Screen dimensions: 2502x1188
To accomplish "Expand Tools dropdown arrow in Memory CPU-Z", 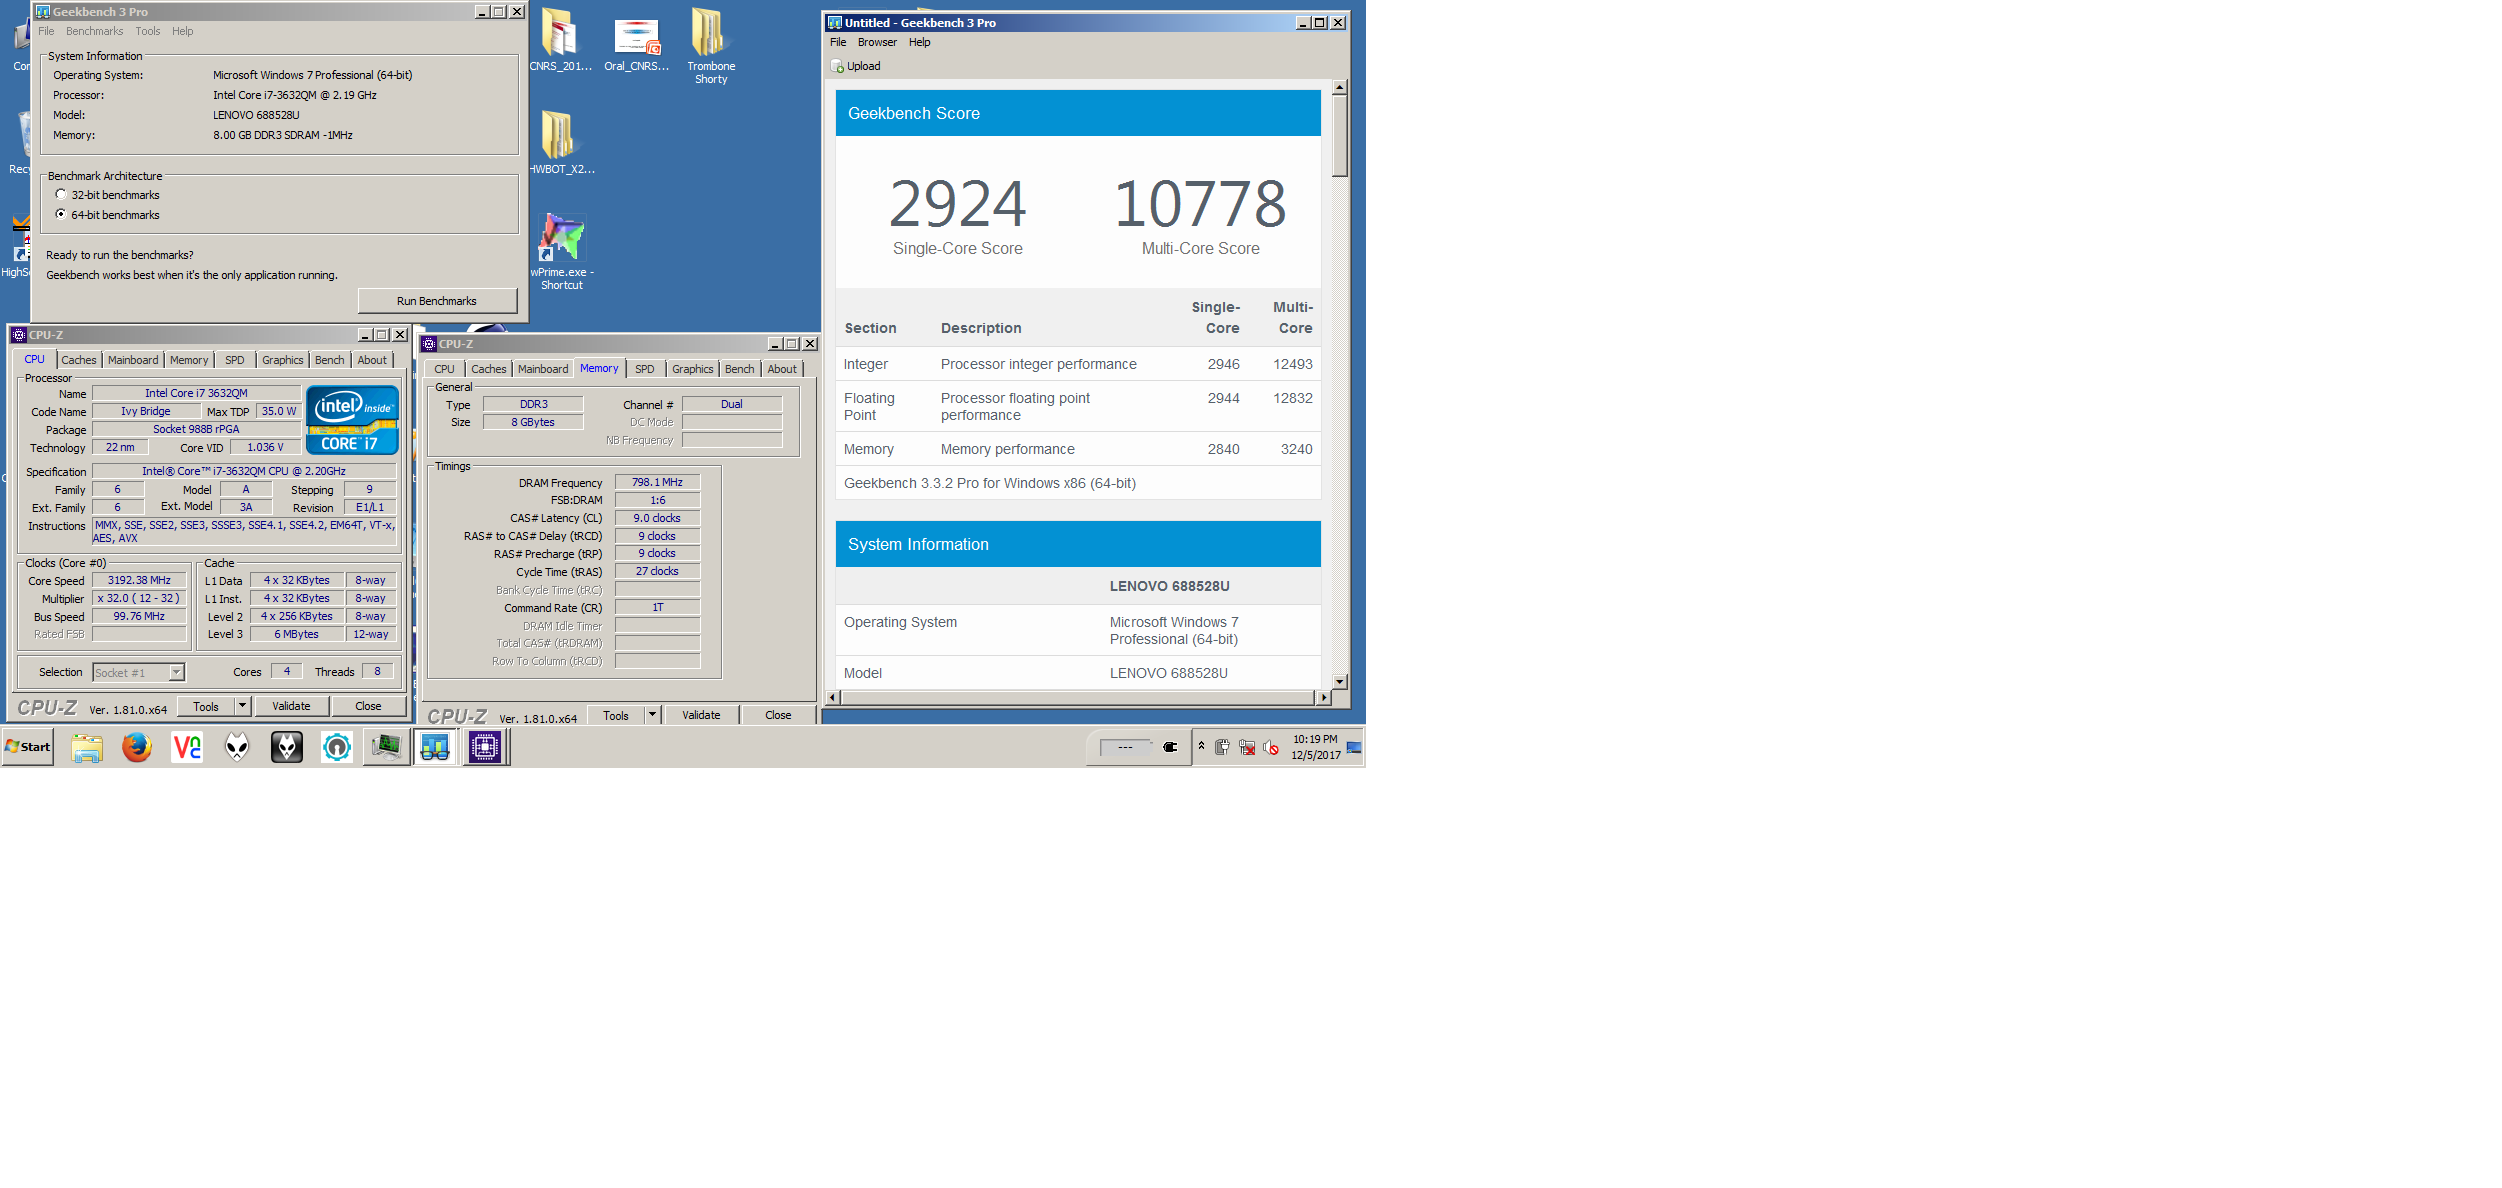I will [652, 715].
